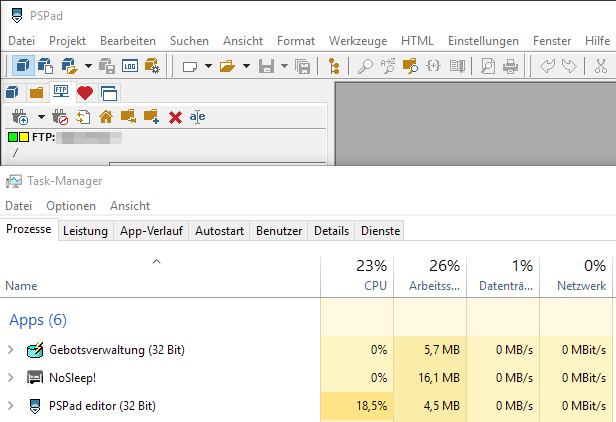The image size is (616, 422).
Task: Open the LOG window icon
Action: [x=130, y=66]
